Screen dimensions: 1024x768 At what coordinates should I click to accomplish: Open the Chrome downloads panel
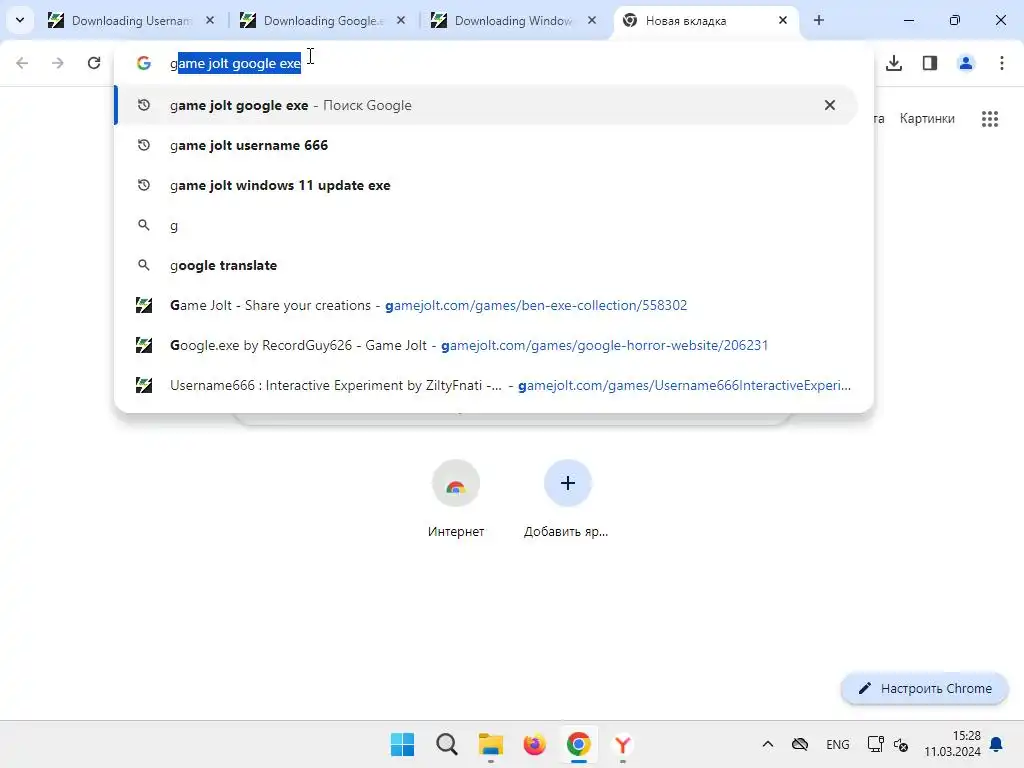click(894, 63)
